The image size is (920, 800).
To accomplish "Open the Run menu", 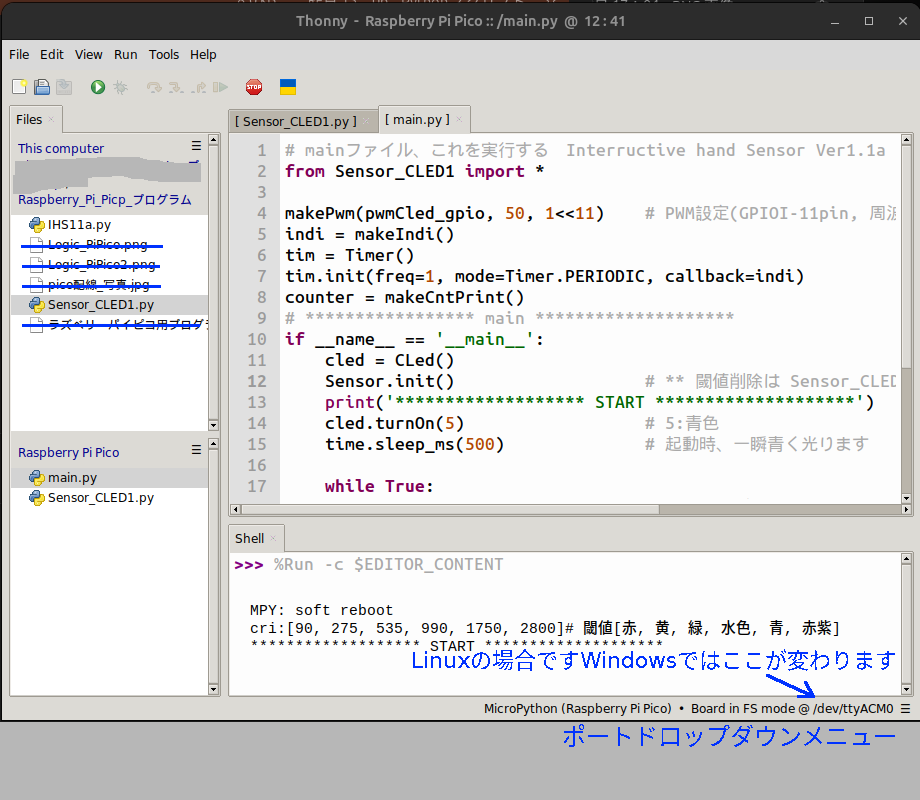I will pos(125,55).
